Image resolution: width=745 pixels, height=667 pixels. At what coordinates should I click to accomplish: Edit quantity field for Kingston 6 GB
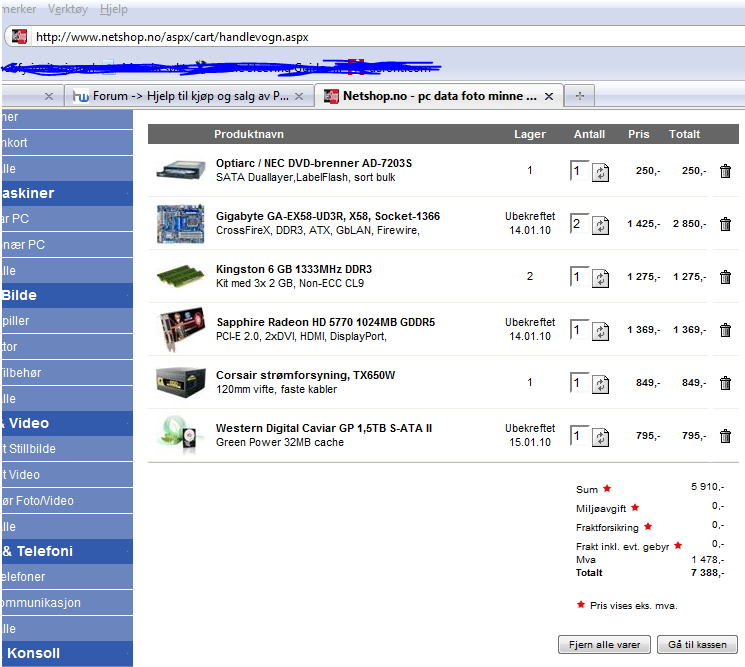[580, 276]
